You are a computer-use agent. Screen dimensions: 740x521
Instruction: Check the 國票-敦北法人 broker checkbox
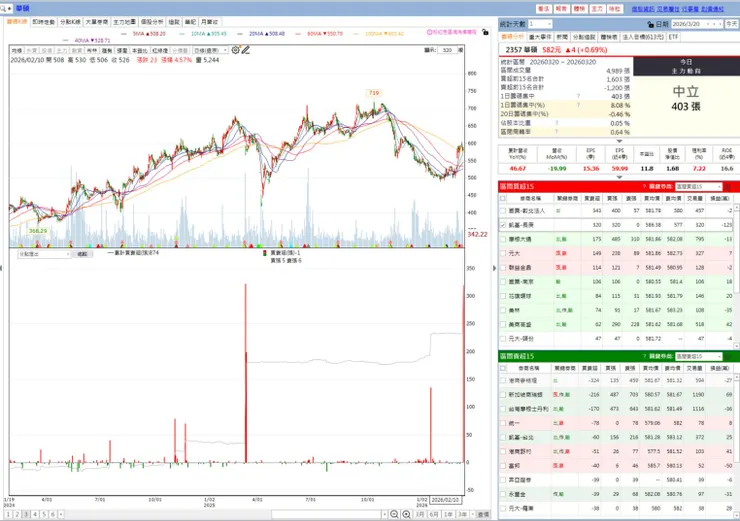(503, 211)
